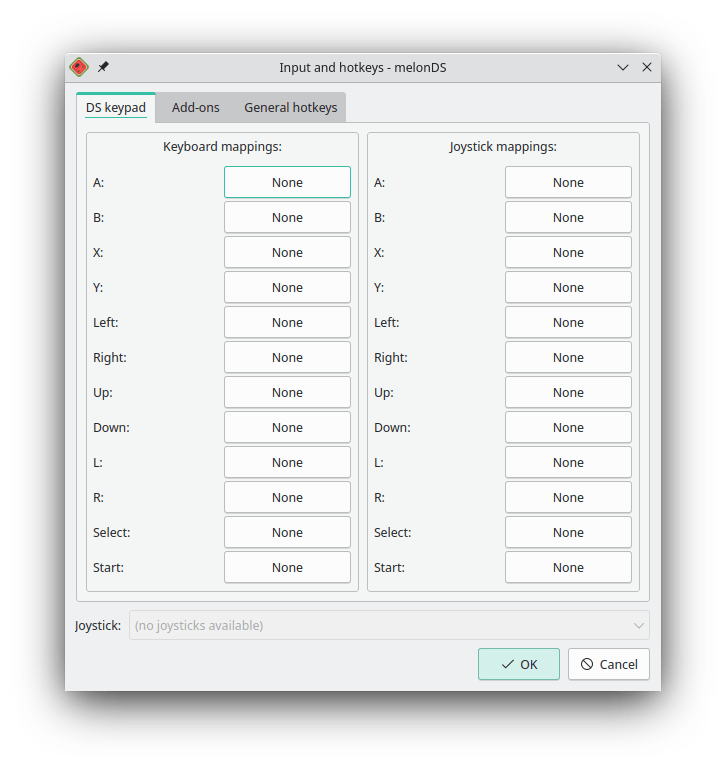Screen dimensions: 726x768
Task: Set joystick mapping for R shoulder
Action: [x=568, y=498]
